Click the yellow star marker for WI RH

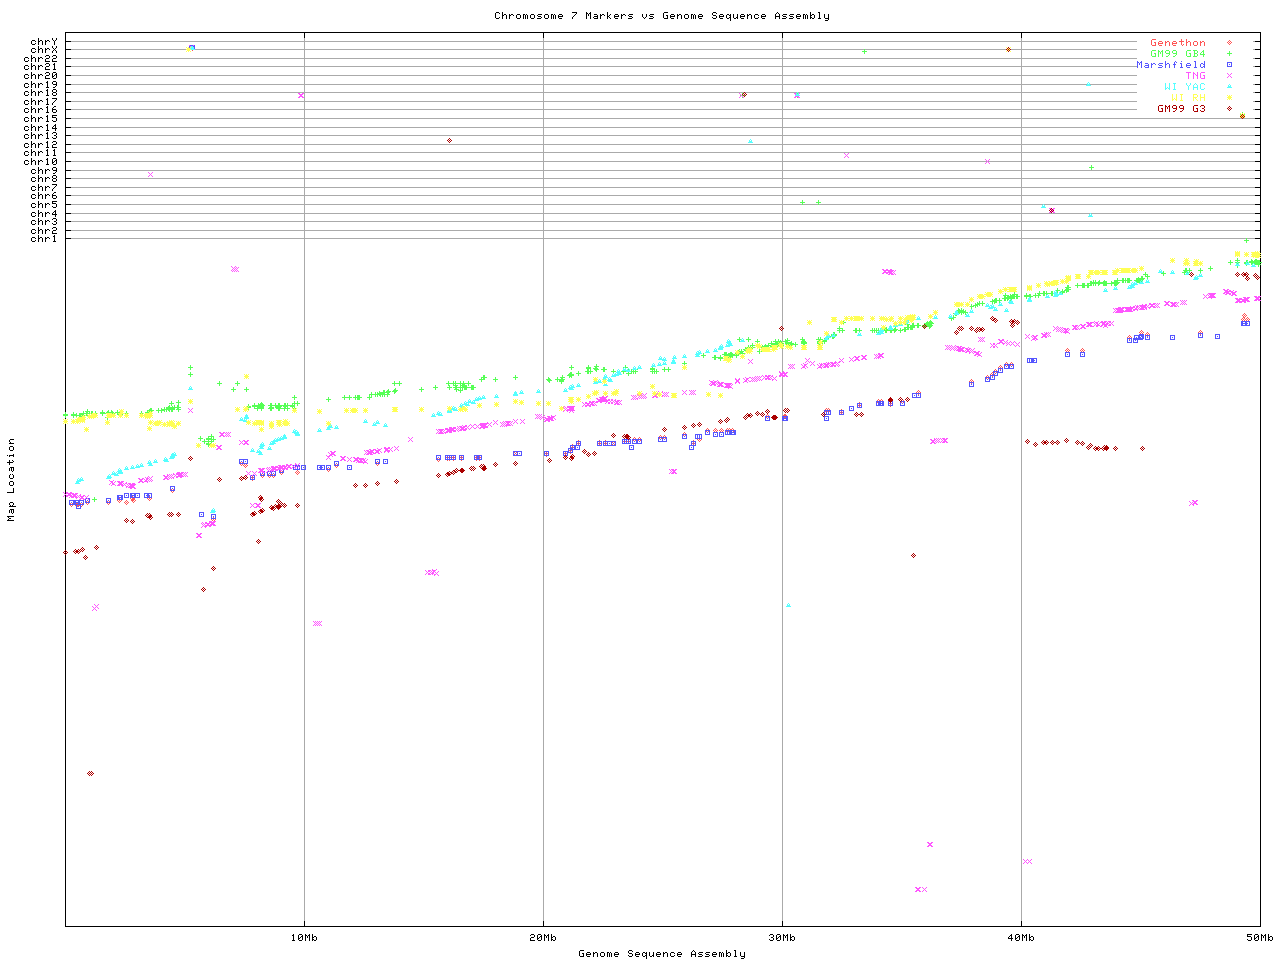click(x=1229, y=98)
